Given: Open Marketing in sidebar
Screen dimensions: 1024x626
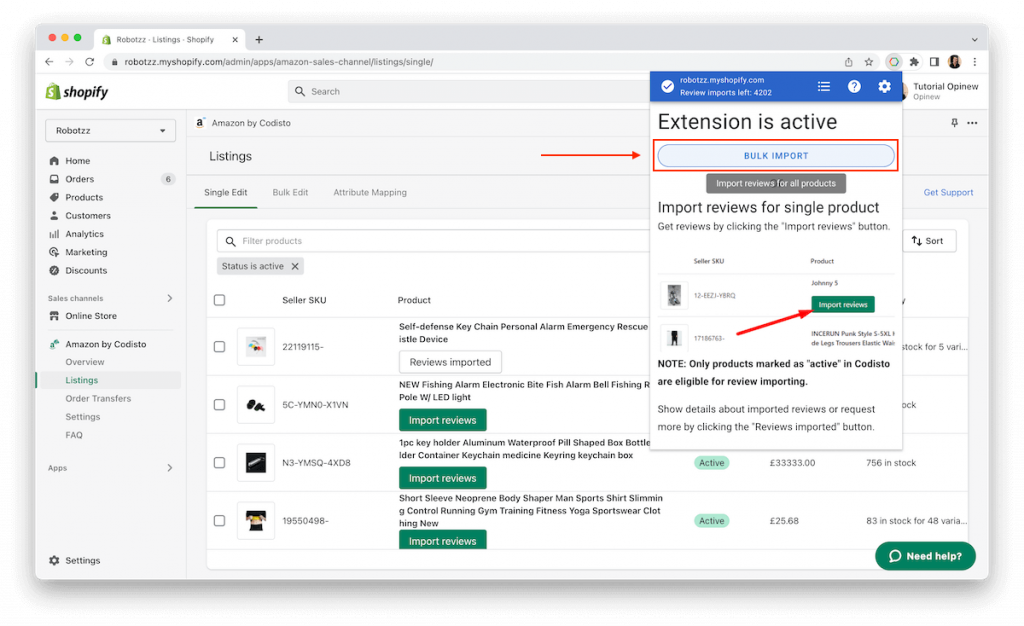Looking at the screenshot, I should click(86, 252).
